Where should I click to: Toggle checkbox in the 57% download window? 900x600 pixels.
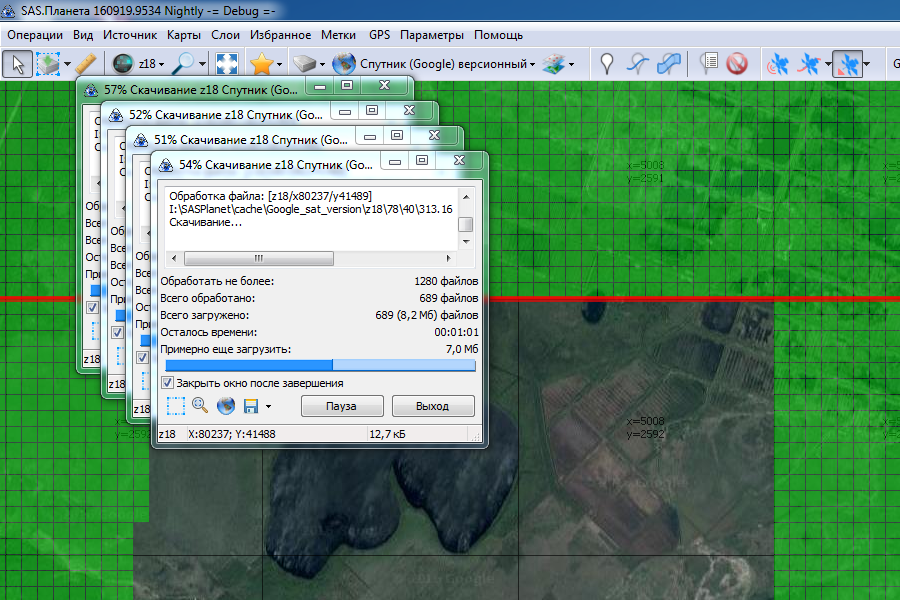point(92,308)
